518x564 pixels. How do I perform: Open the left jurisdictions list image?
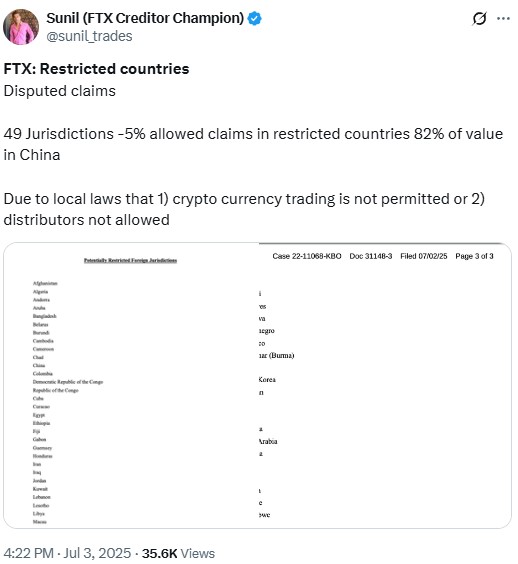point(131,386)
